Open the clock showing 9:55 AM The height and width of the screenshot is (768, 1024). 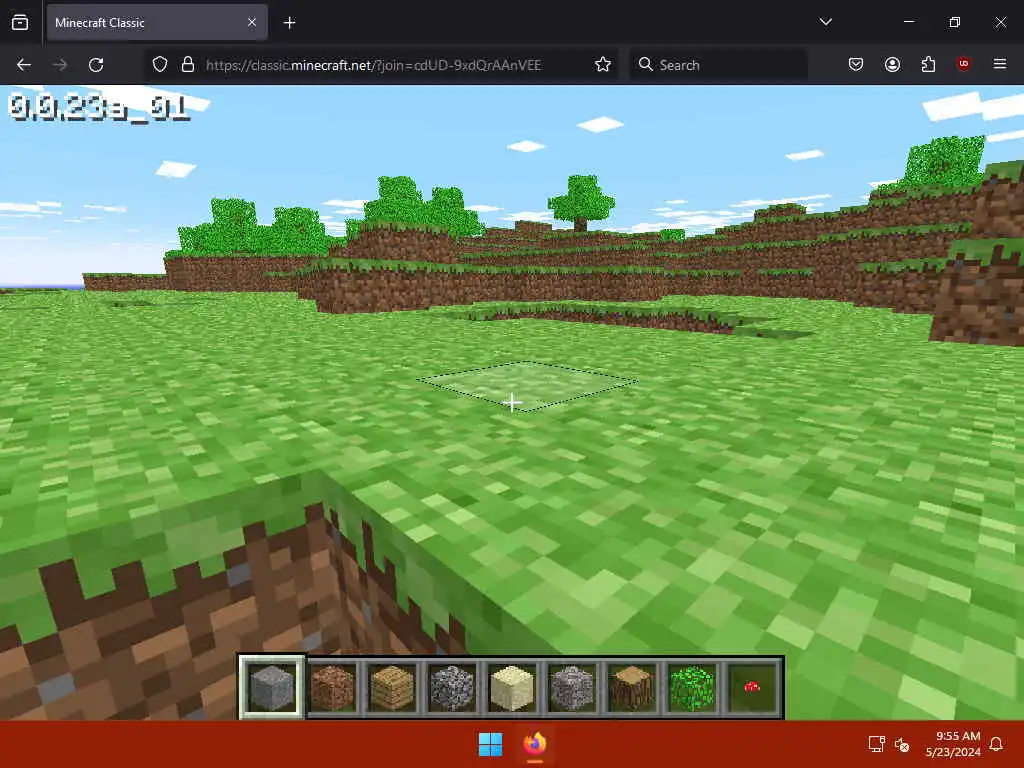[x=953, y=744]
